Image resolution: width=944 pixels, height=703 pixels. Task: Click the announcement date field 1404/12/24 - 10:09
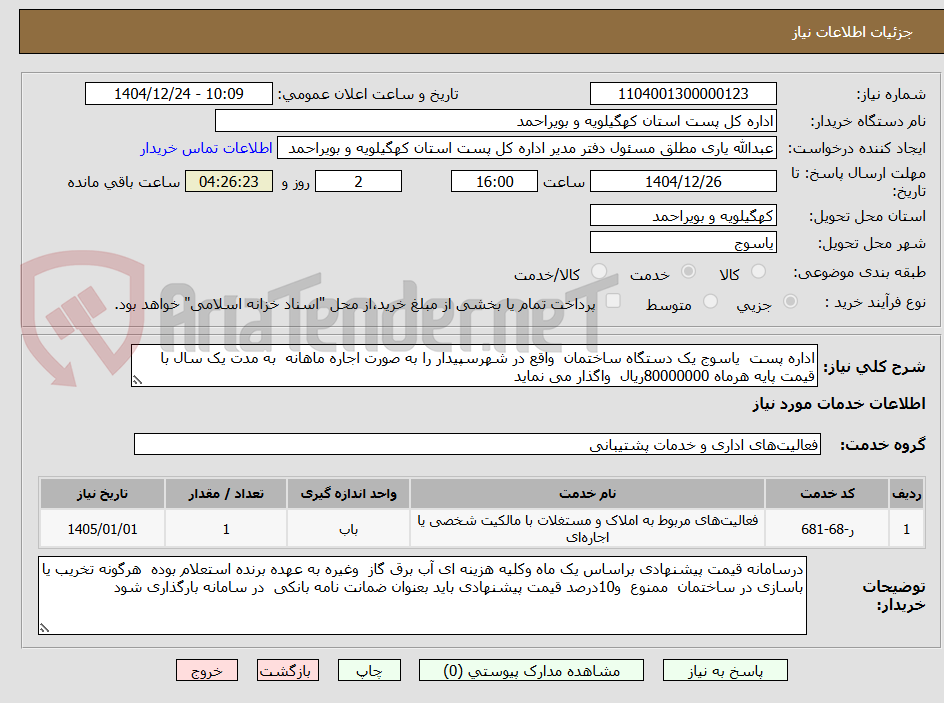pos(179,94)
